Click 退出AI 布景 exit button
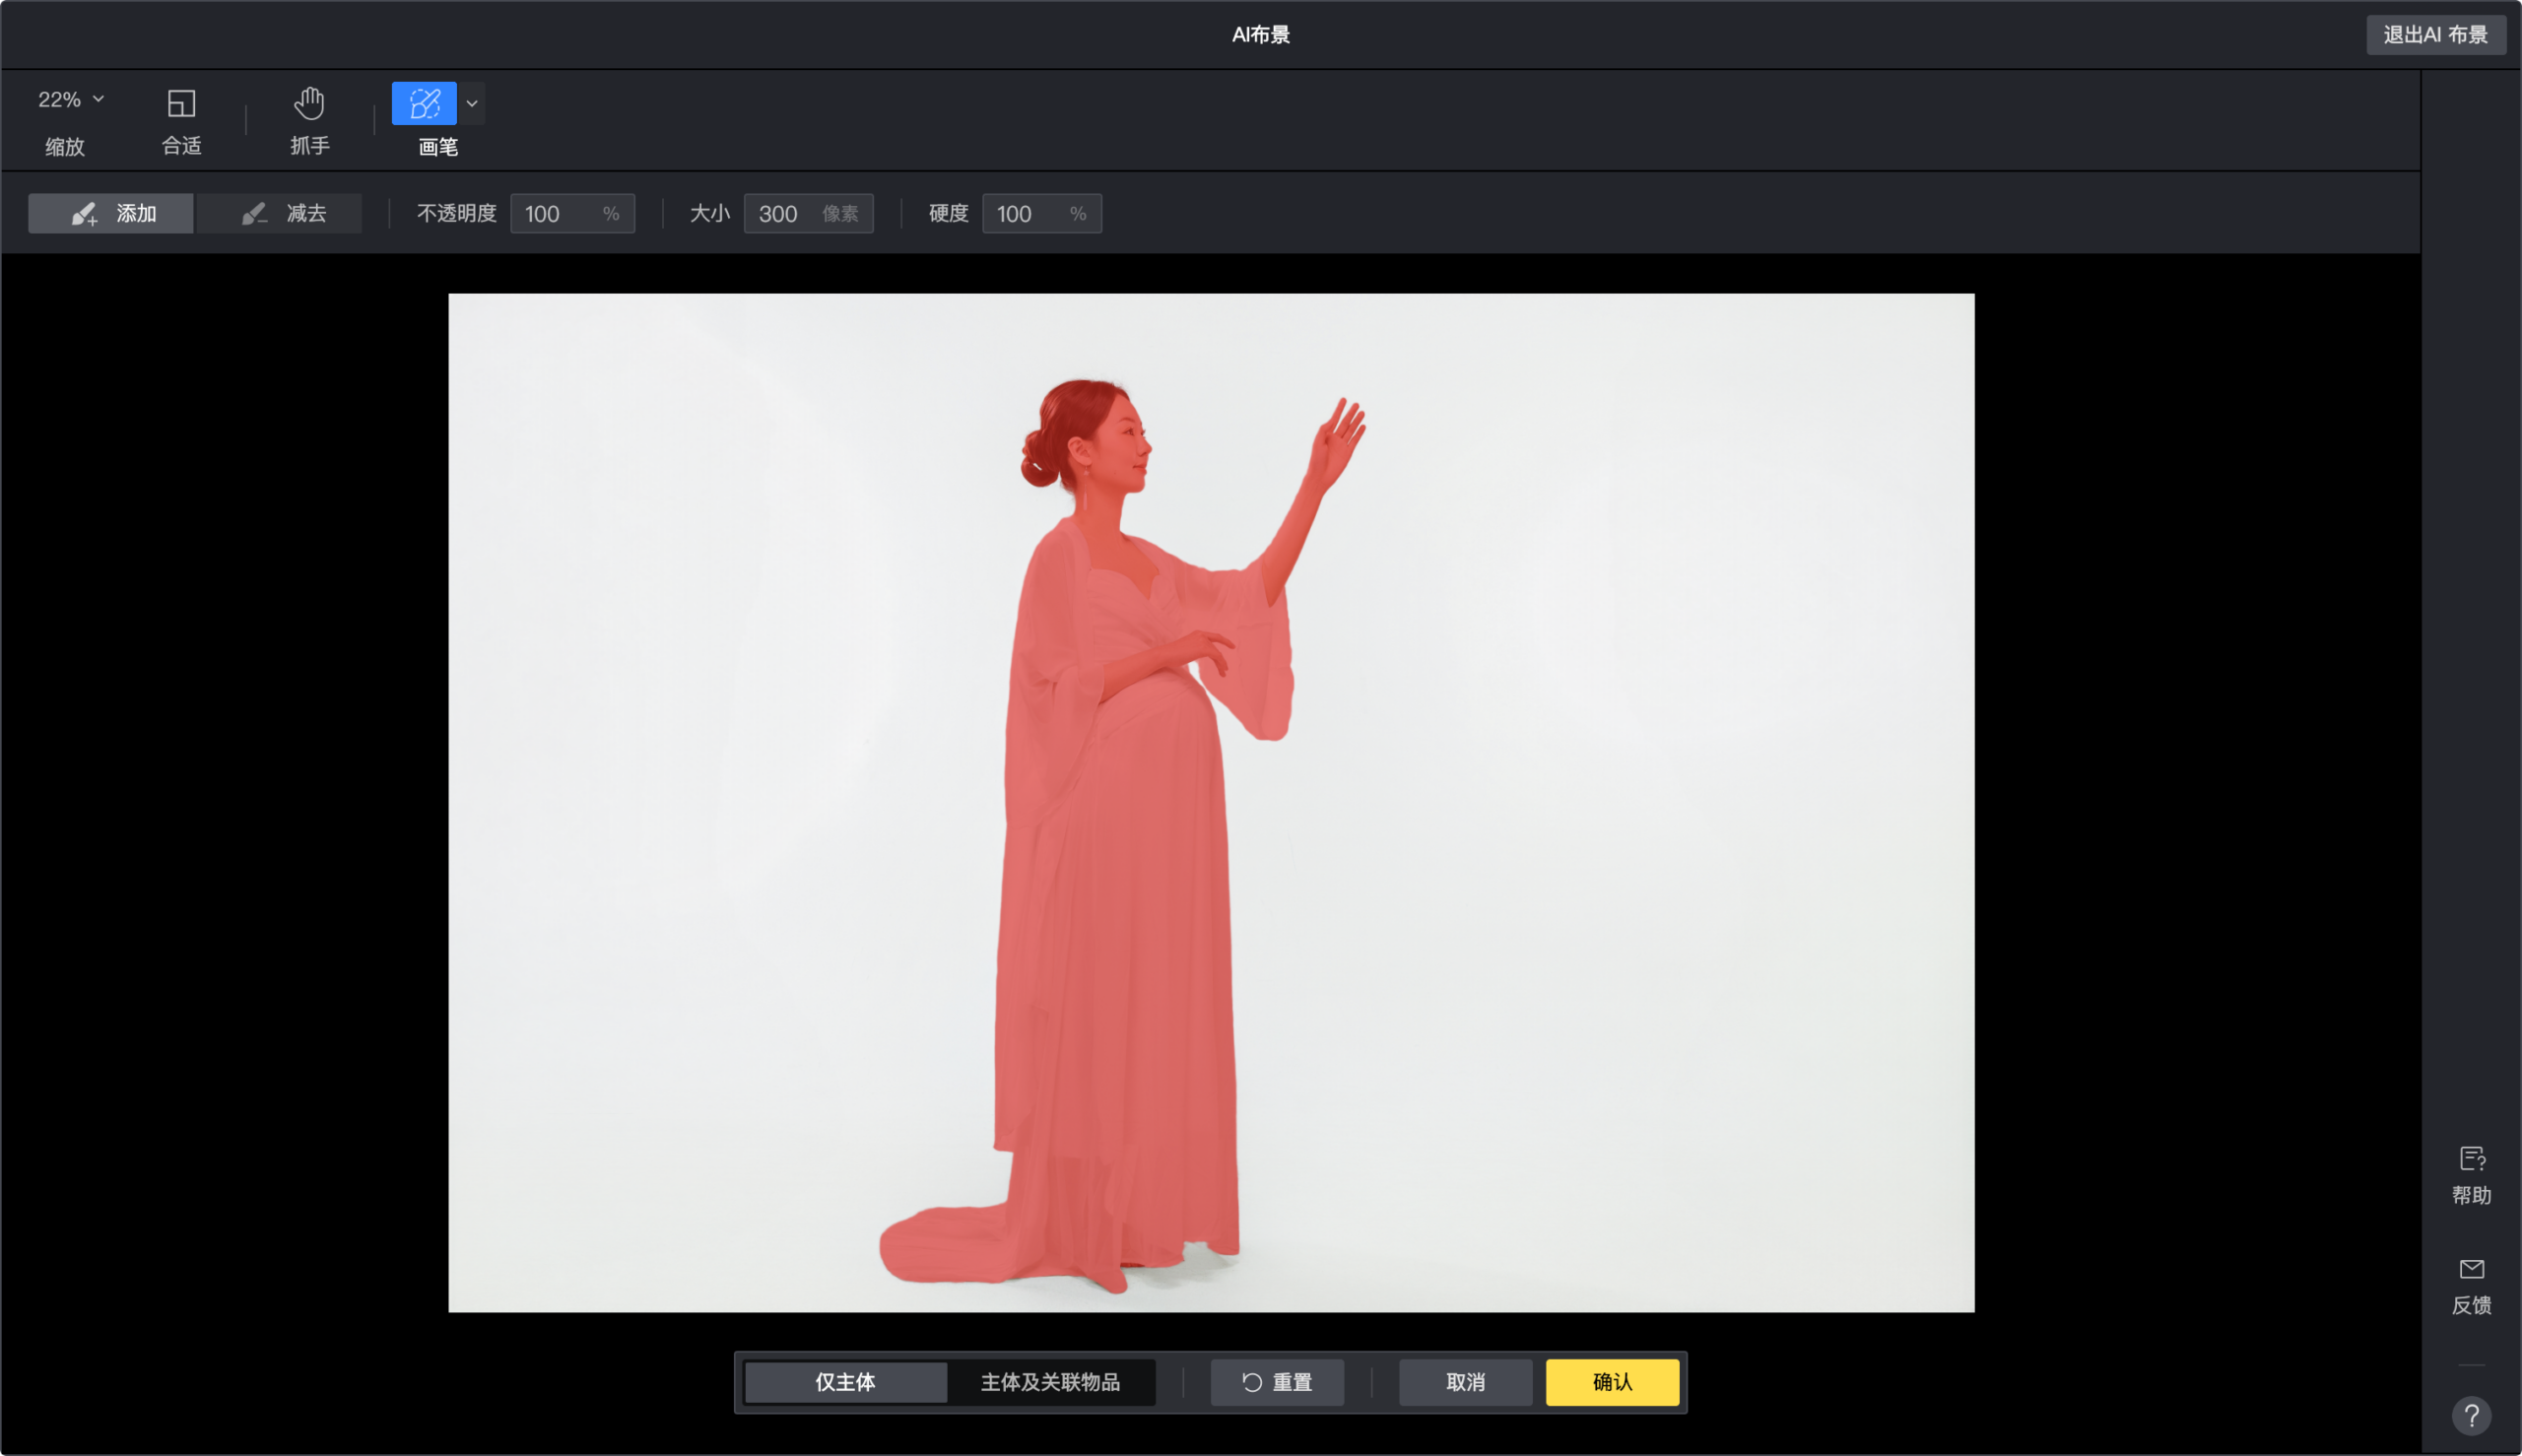2522x1456 pixels. (2435, 35)
